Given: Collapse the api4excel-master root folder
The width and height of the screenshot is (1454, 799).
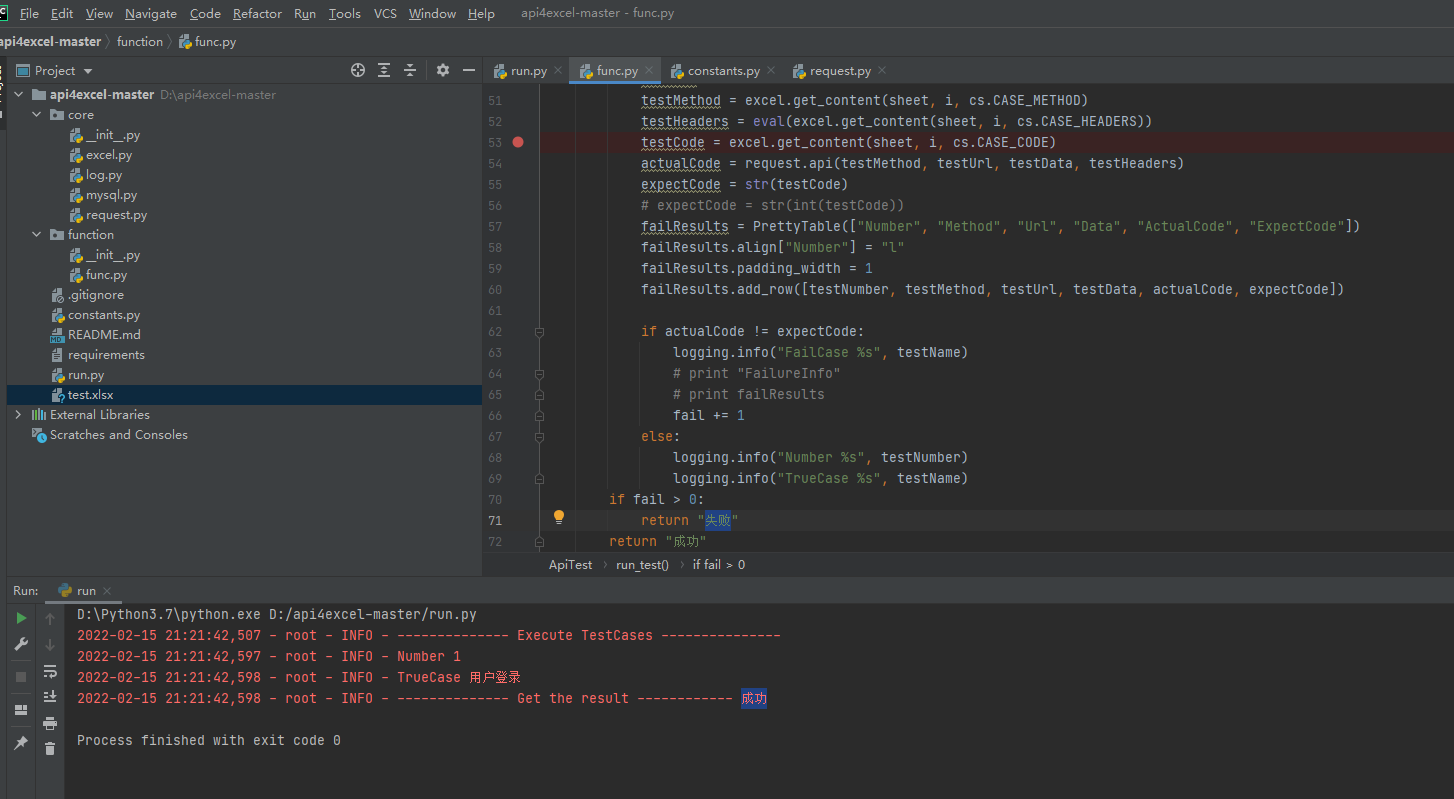Looking at the screenshot, I should click(19, 95).
